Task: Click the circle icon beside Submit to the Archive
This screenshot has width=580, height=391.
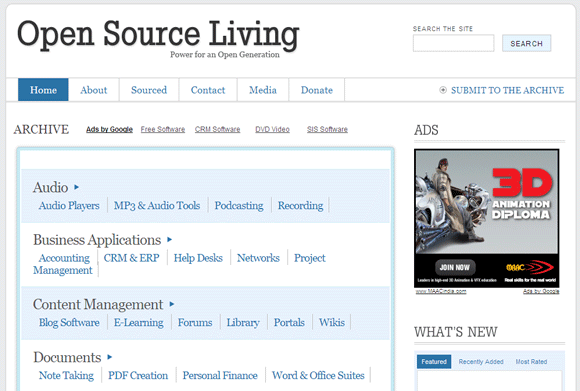Action: click(443, 90)
